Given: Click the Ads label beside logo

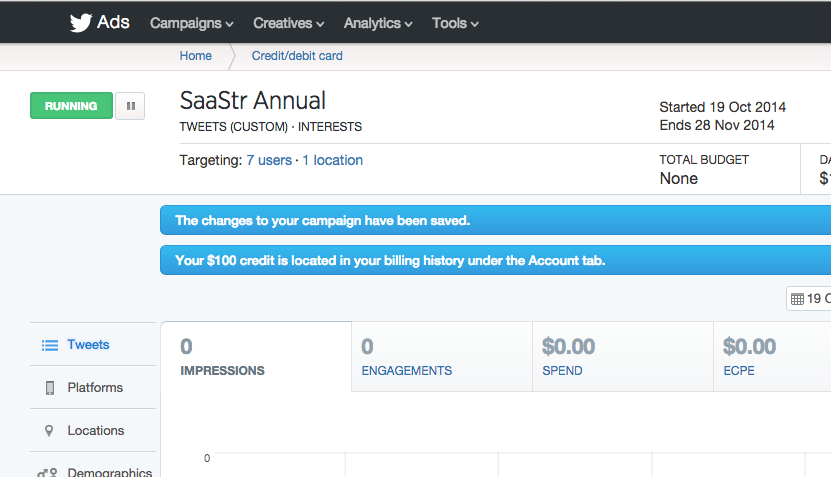Looking at the screenshot, I should coord(113,22).
